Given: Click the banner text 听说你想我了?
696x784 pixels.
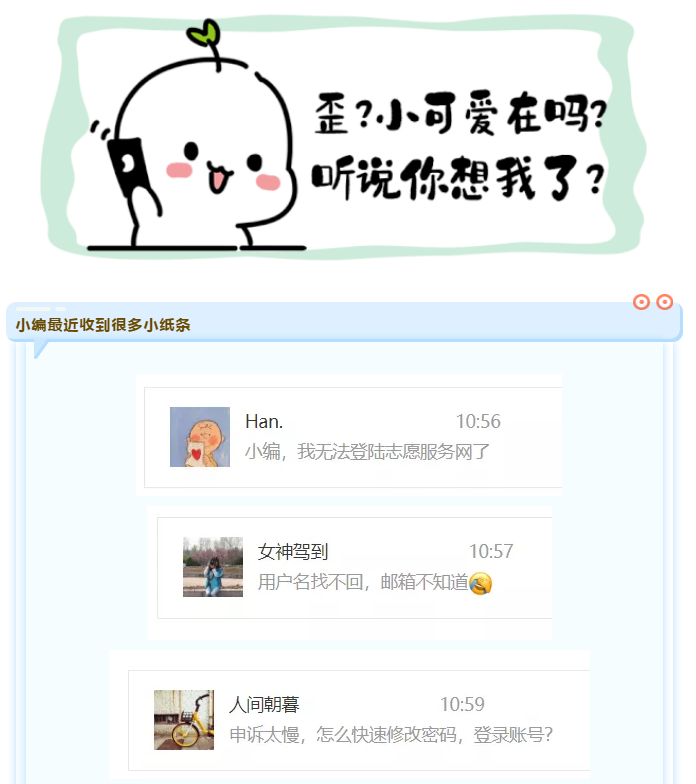Looking at the screenshot, I should (x=458, y=178).
